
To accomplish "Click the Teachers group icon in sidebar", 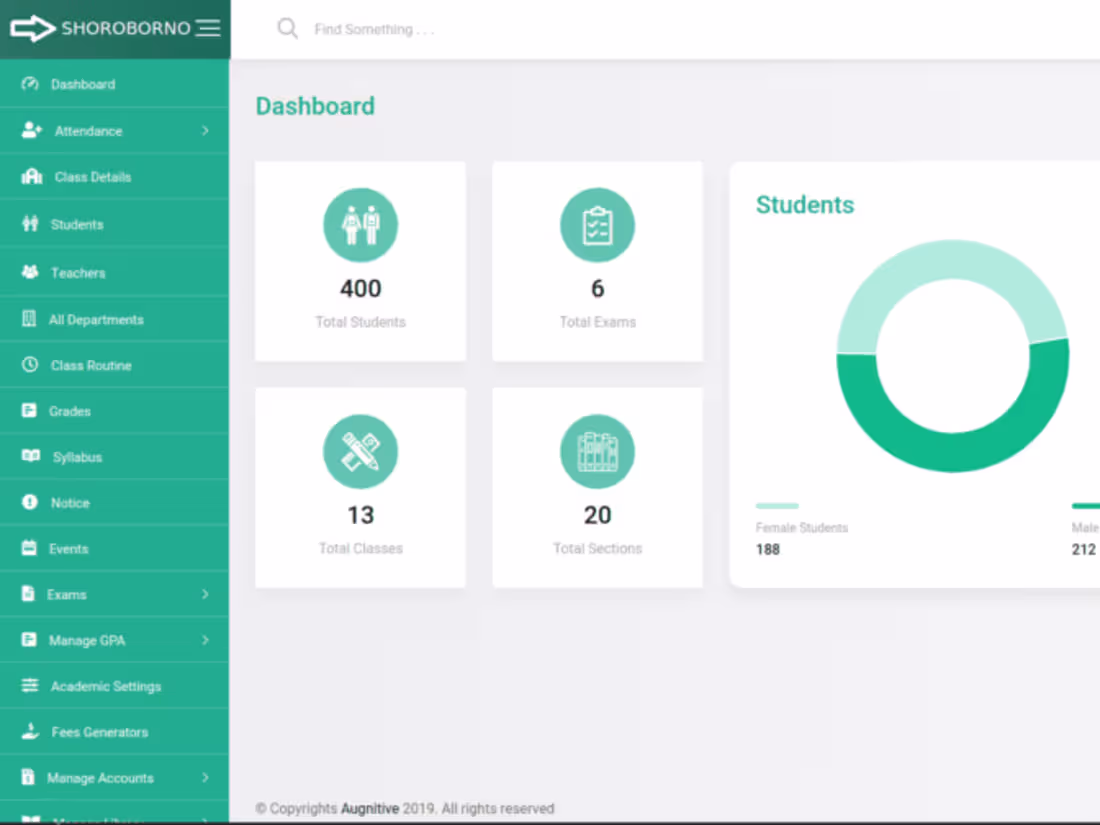I will pos(28,272).
